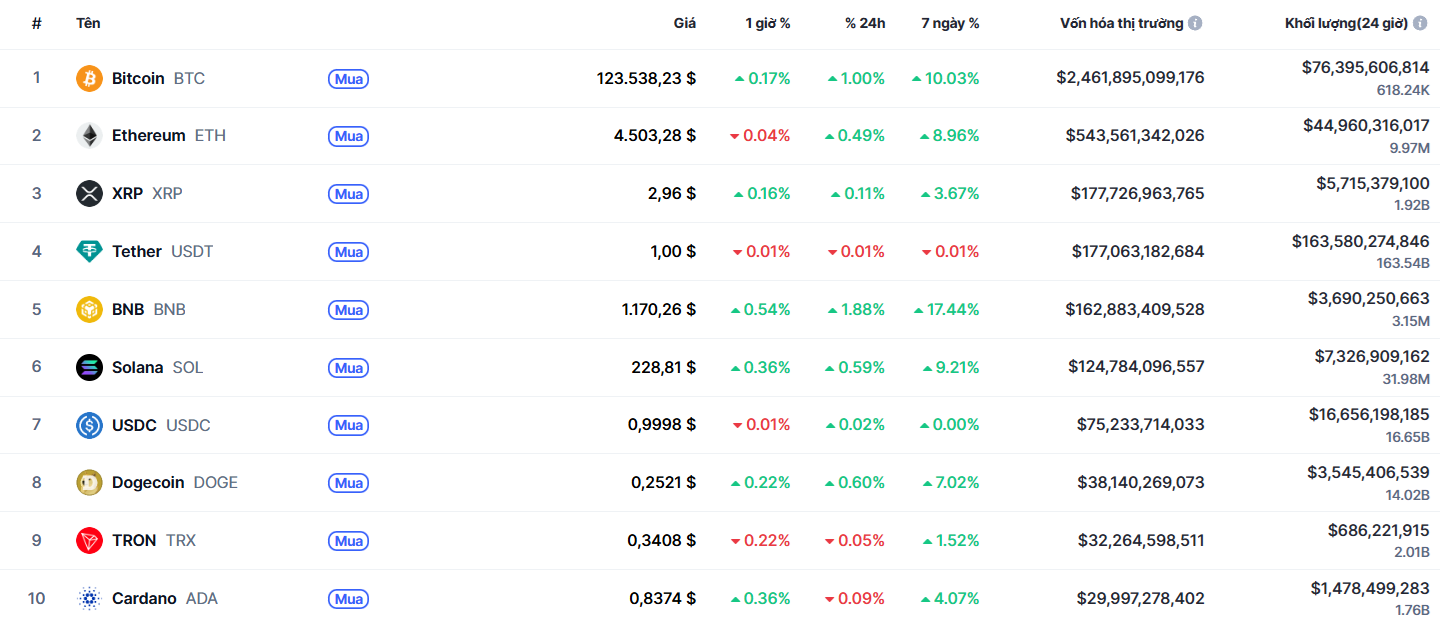Viewport: 1440px width, 625px height.
Task: Open the USDC coin name link
Action: point(134,425)
